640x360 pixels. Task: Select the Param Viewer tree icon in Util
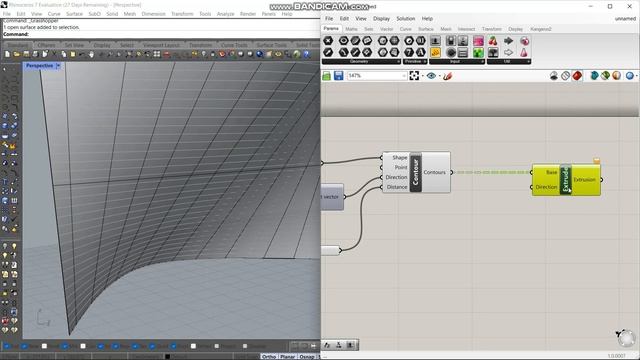[x=493, y=52]
